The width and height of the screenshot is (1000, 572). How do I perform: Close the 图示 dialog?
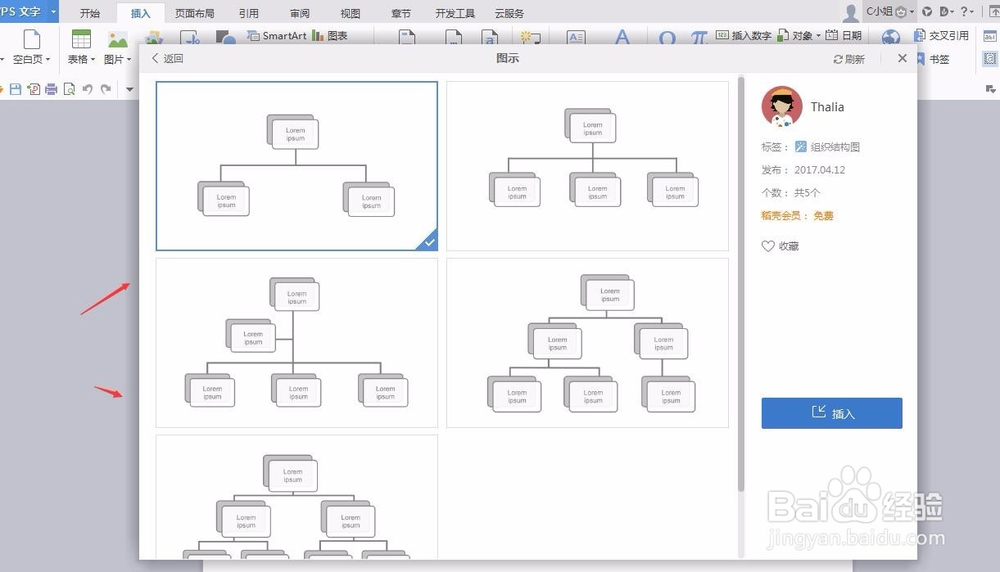click(x=902, y=59)
